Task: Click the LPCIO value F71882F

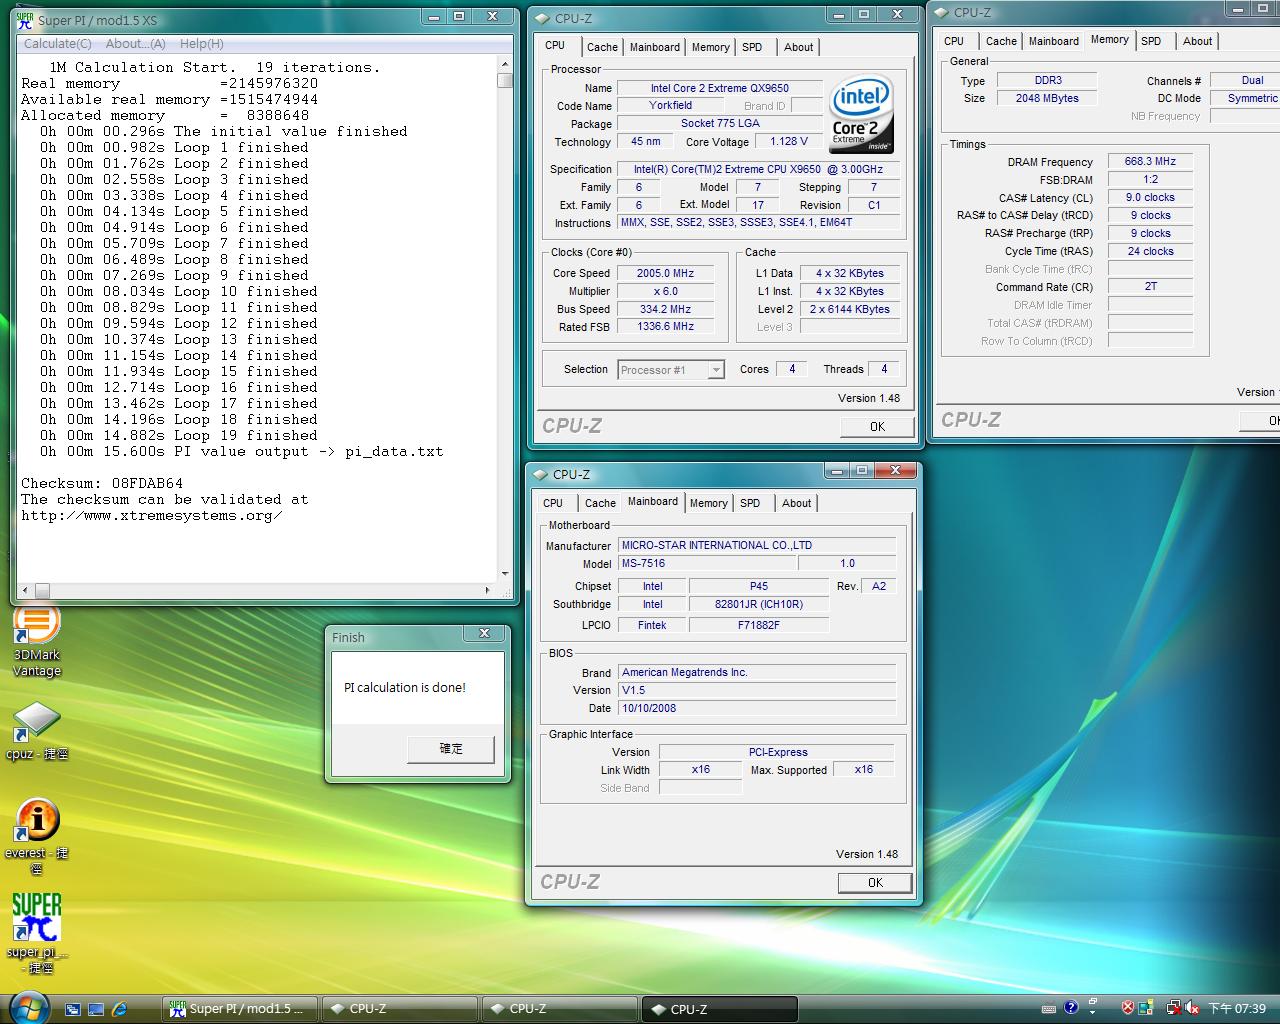Action: [x=759, y=625]
